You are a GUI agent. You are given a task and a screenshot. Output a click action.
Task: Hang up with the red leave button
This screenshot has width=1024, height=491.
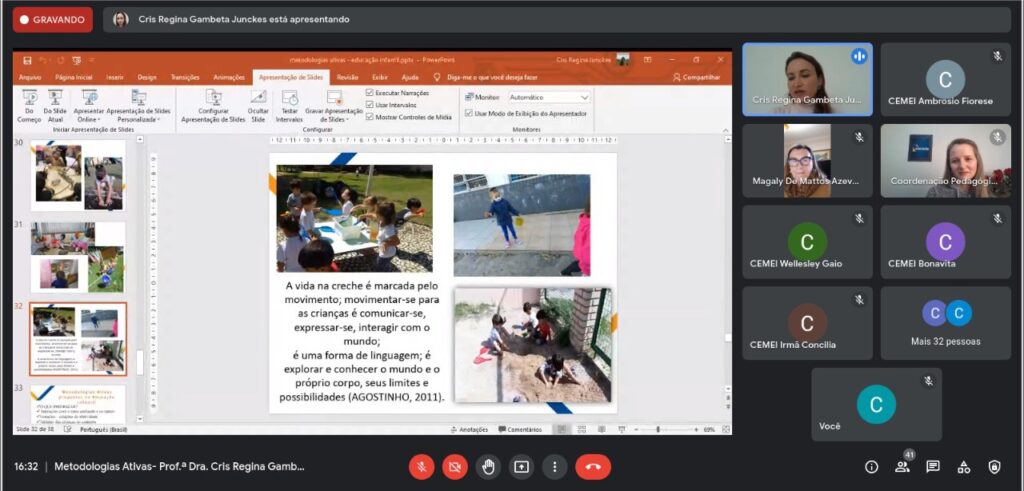(593, 467)
